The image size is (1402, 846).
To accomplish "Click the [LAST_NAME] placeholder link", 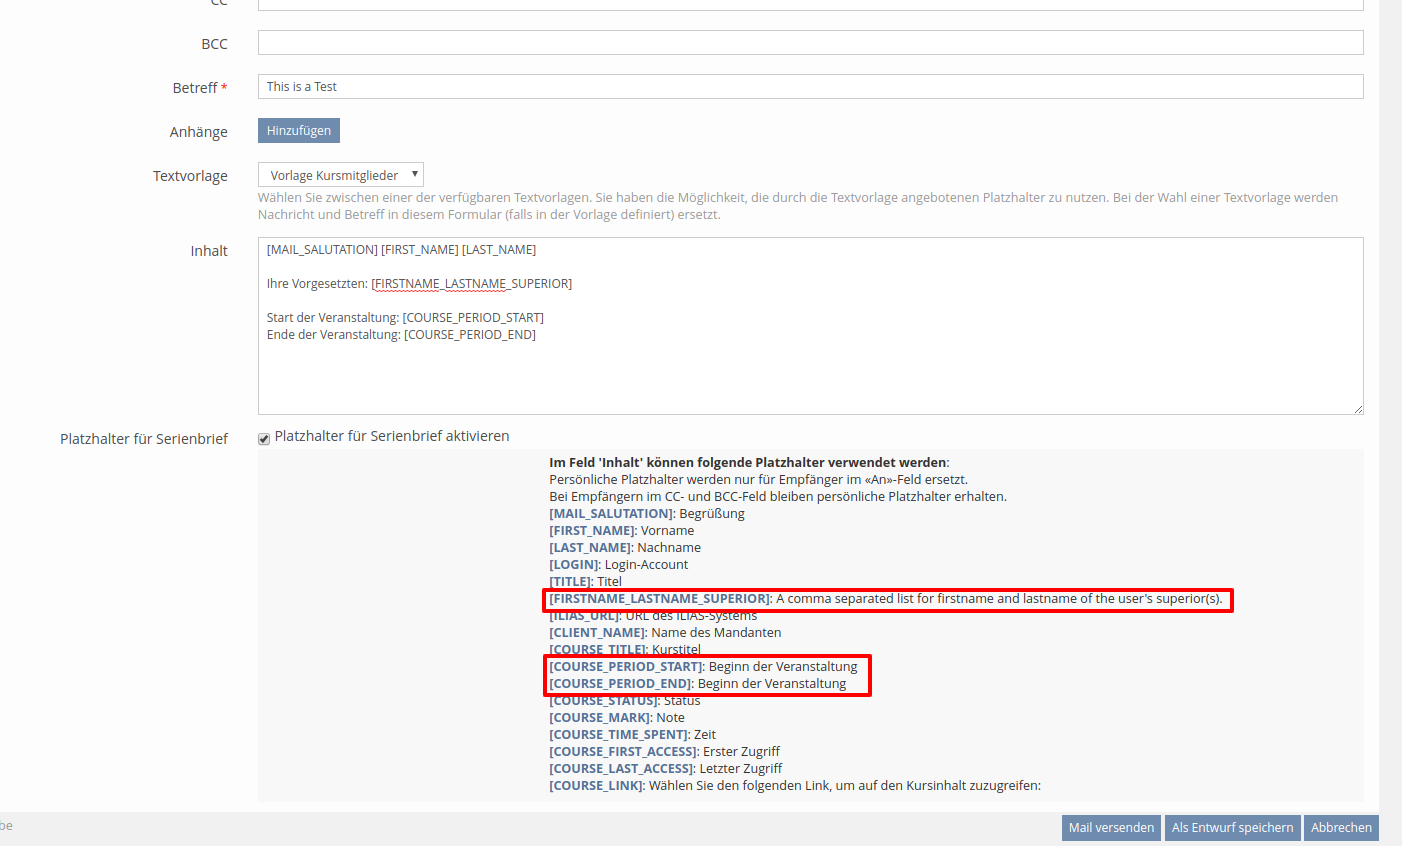I will 590,548.
